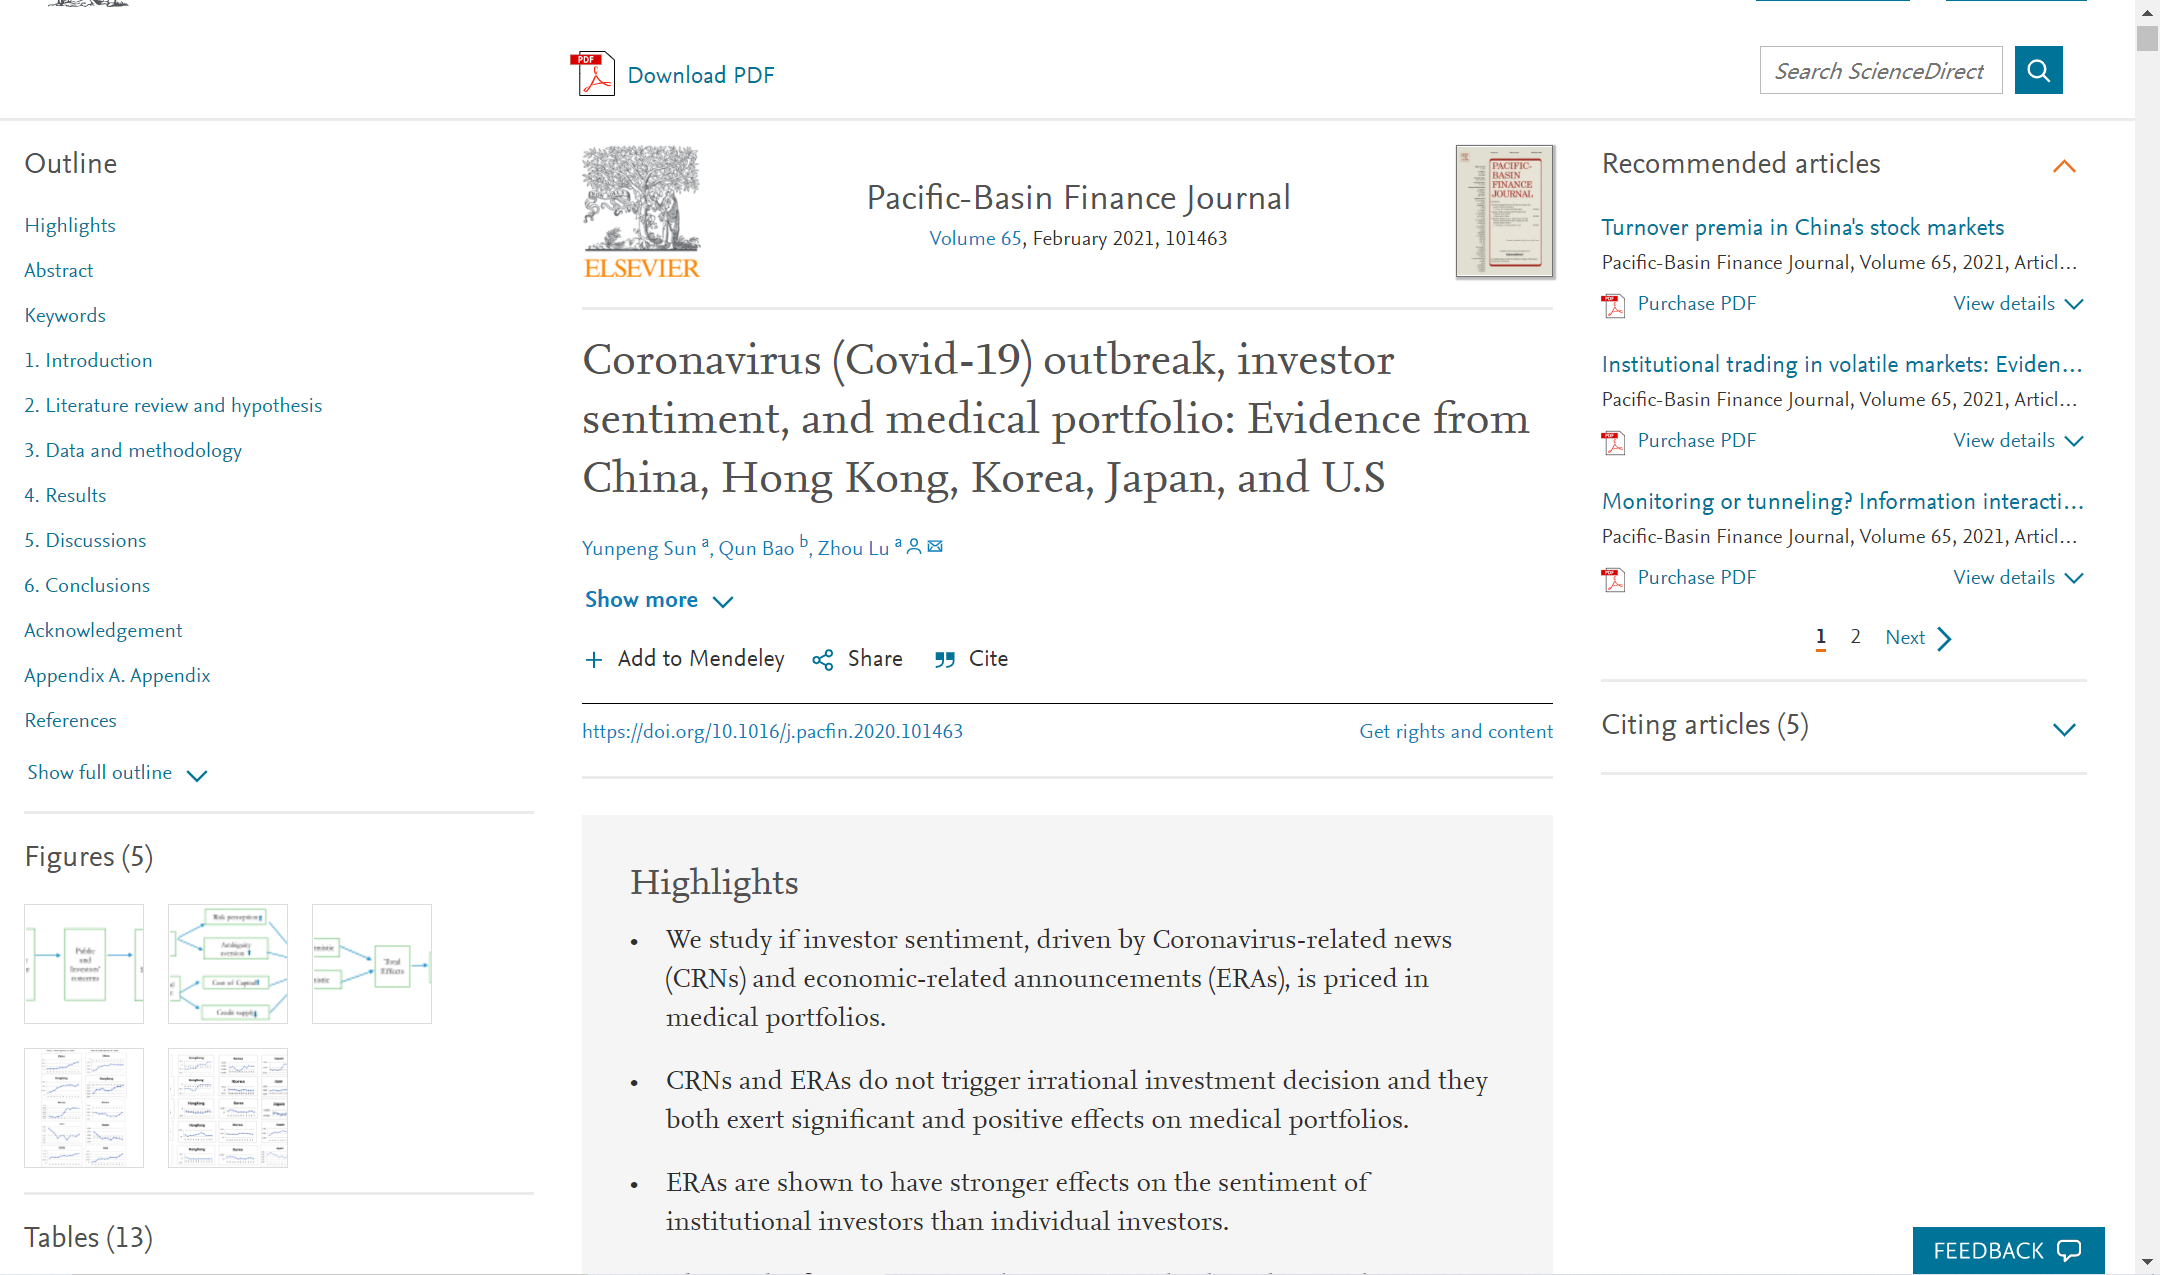
Task: Click the author email envelope icon
Action: tap(935, 546)
